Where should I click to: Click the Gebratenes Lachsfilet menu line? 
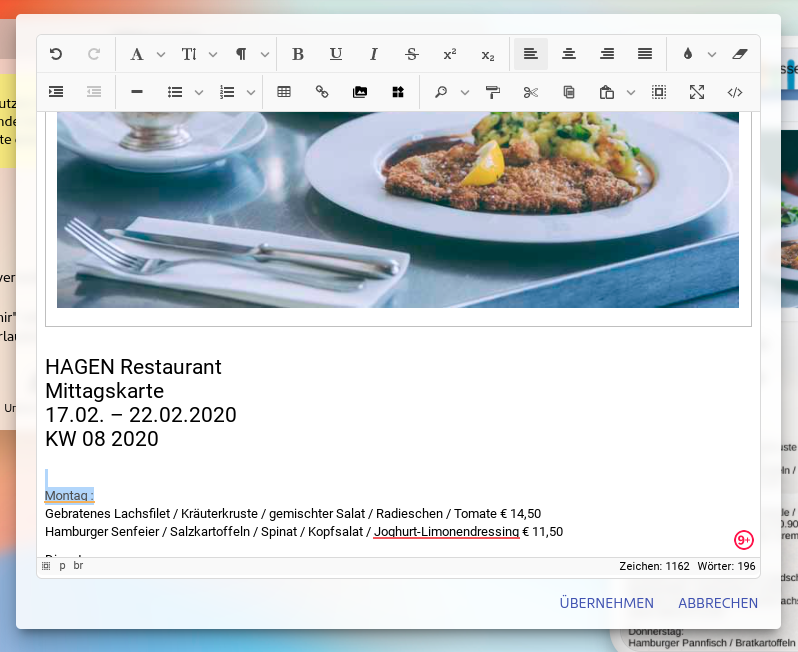[293, 514]
